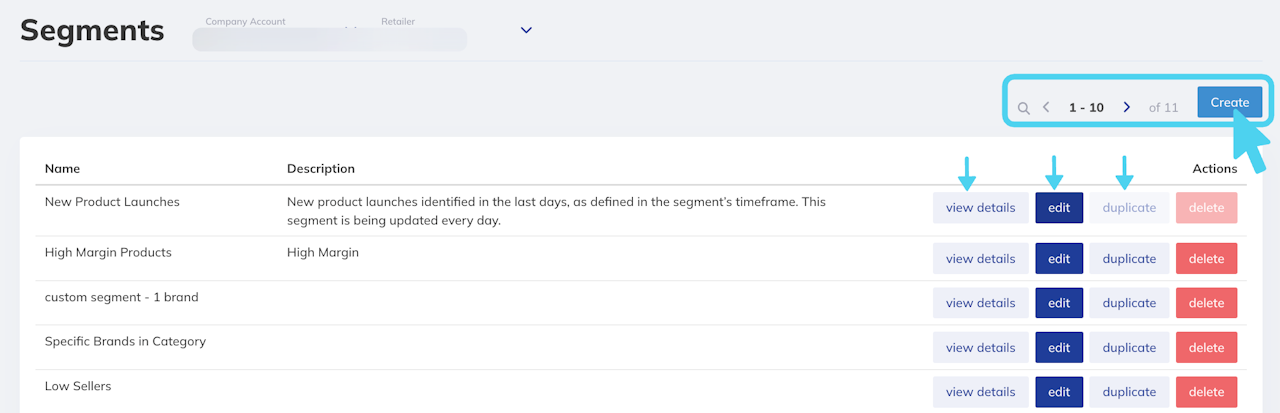Duplicate the Specific Brands in Category segment
This screenshot has height=413, width=1280.
click(x=1129, y=348)
